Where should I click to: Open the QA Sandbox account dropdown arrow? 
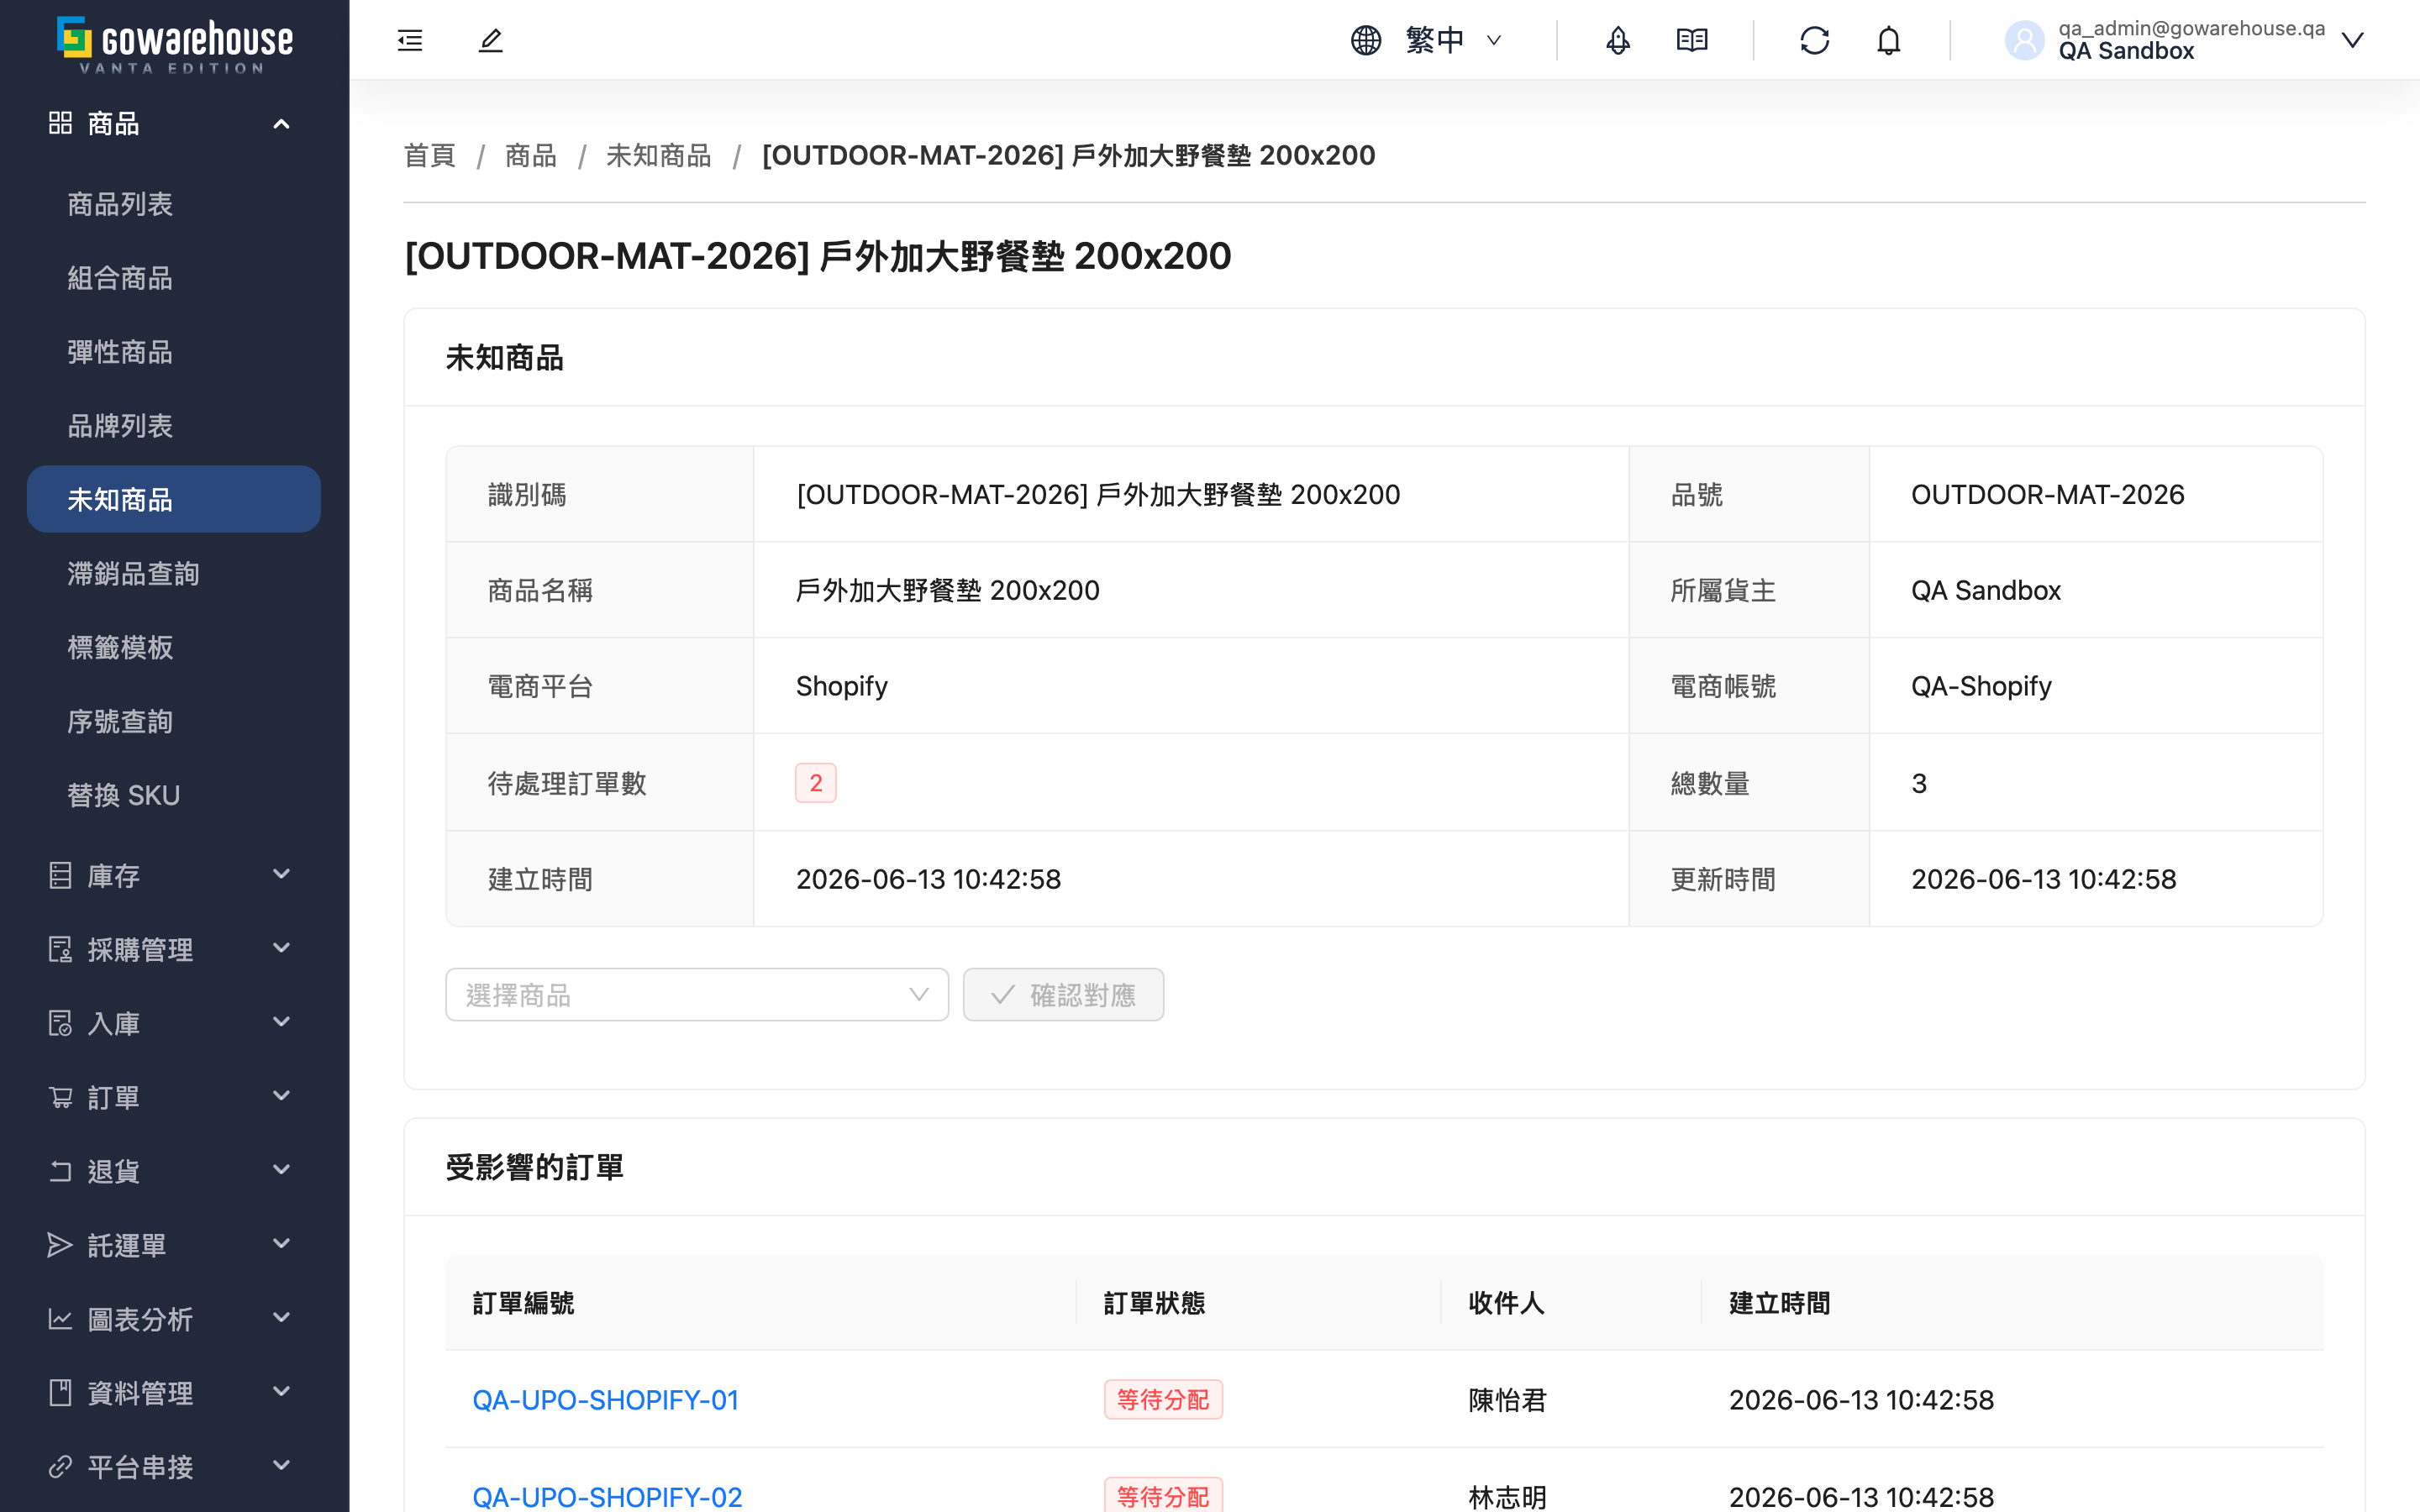2352,40
